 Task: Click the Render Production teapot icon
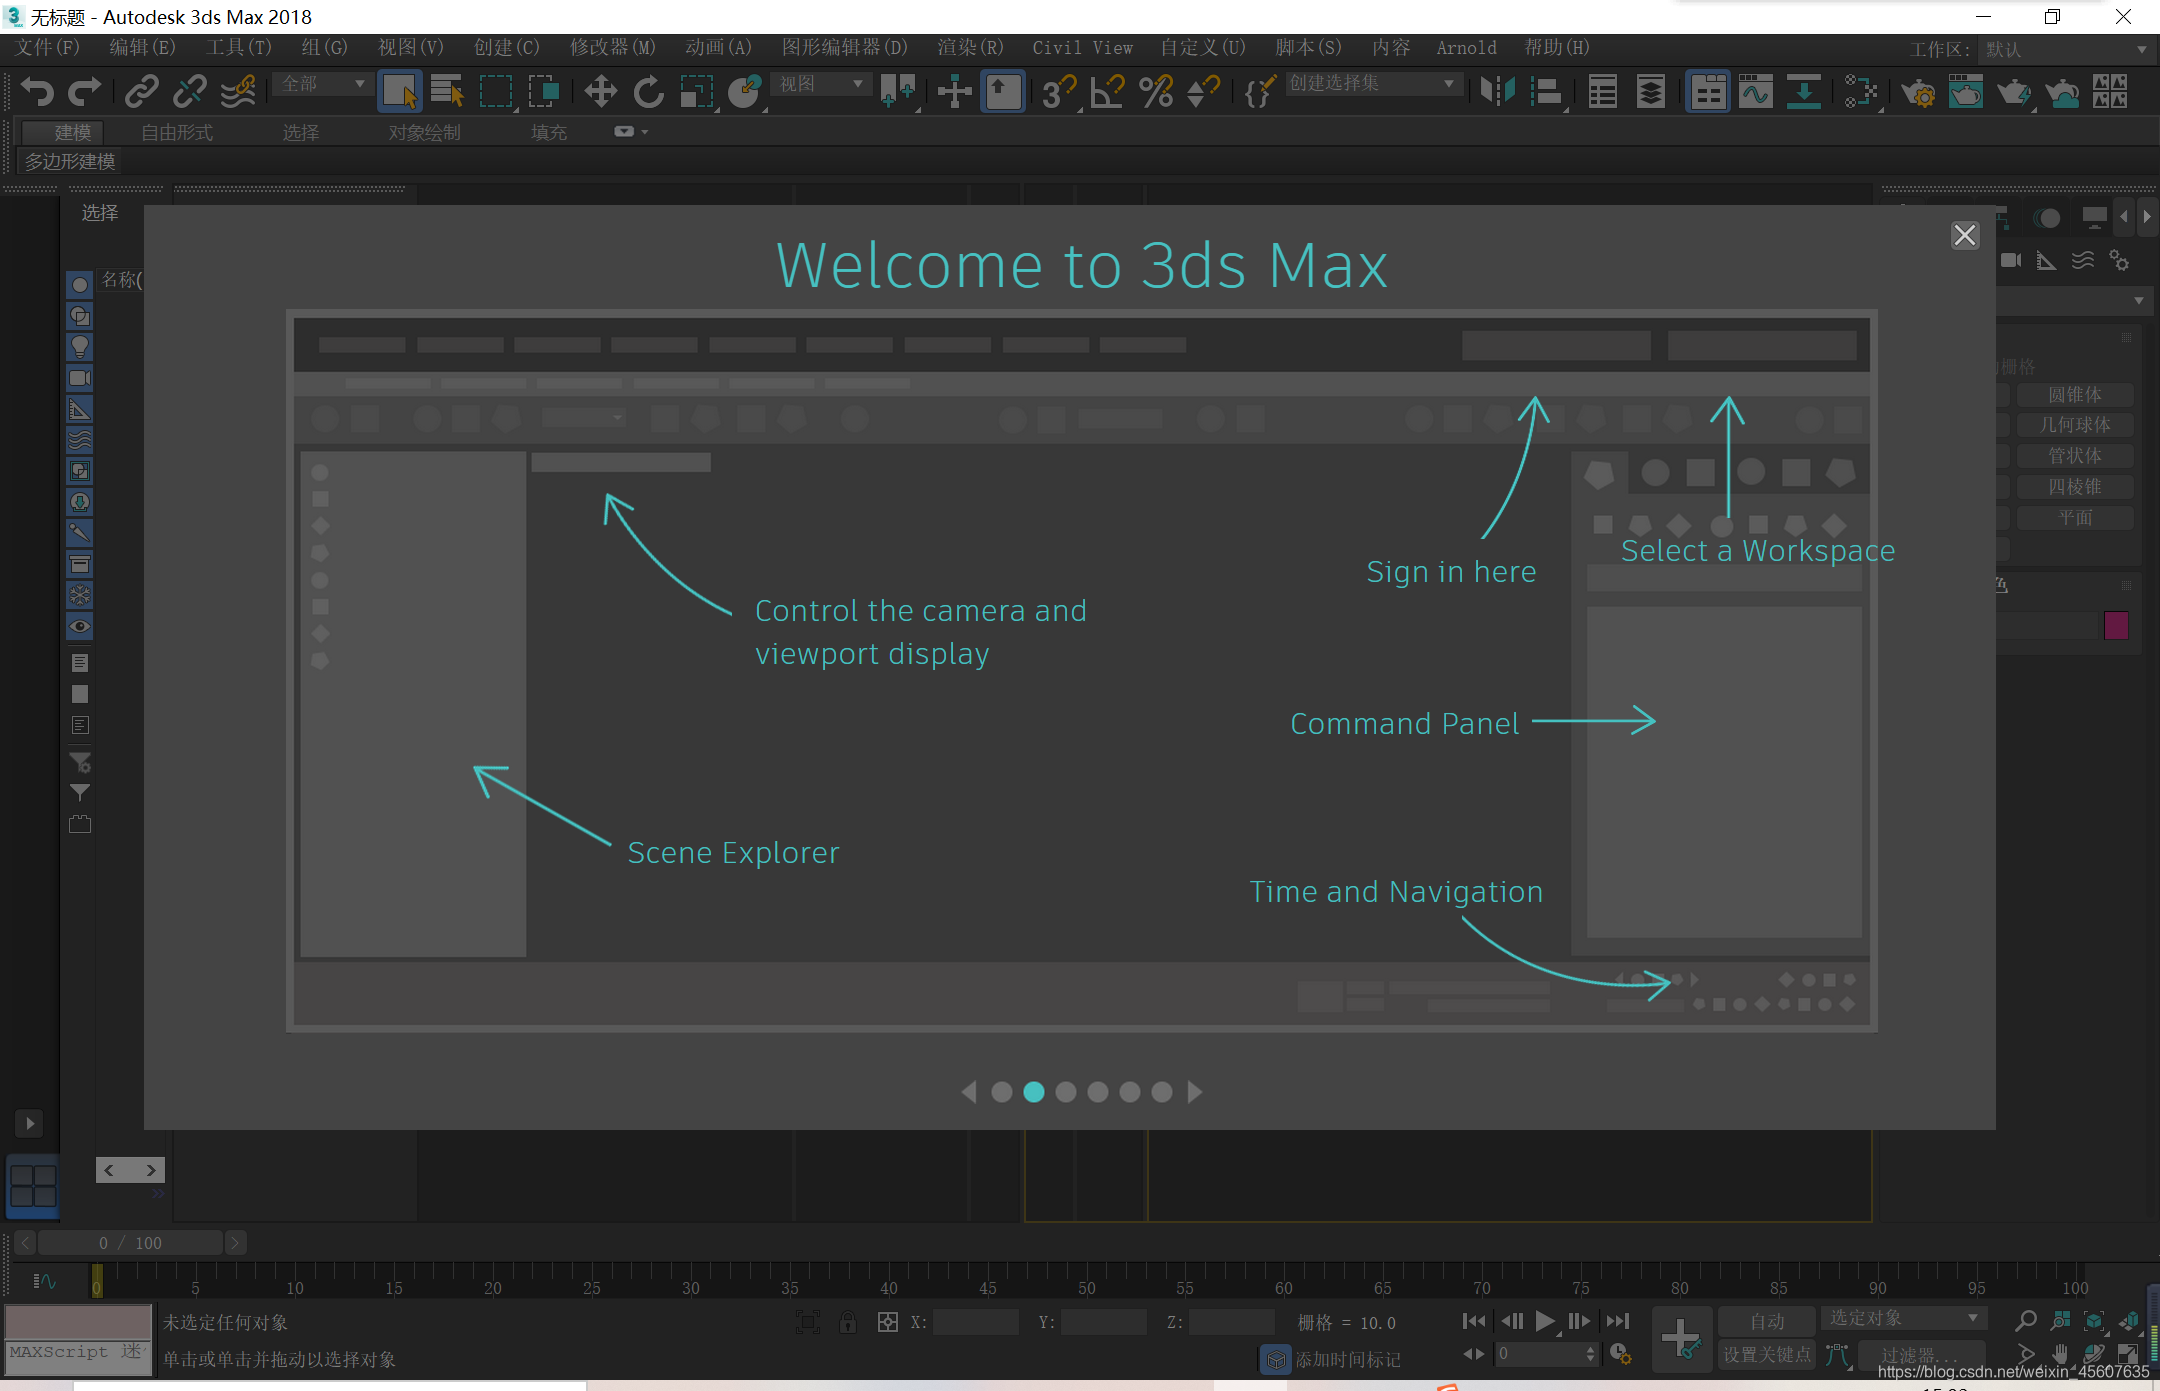pyautogui.click(x=2014, y=92)
